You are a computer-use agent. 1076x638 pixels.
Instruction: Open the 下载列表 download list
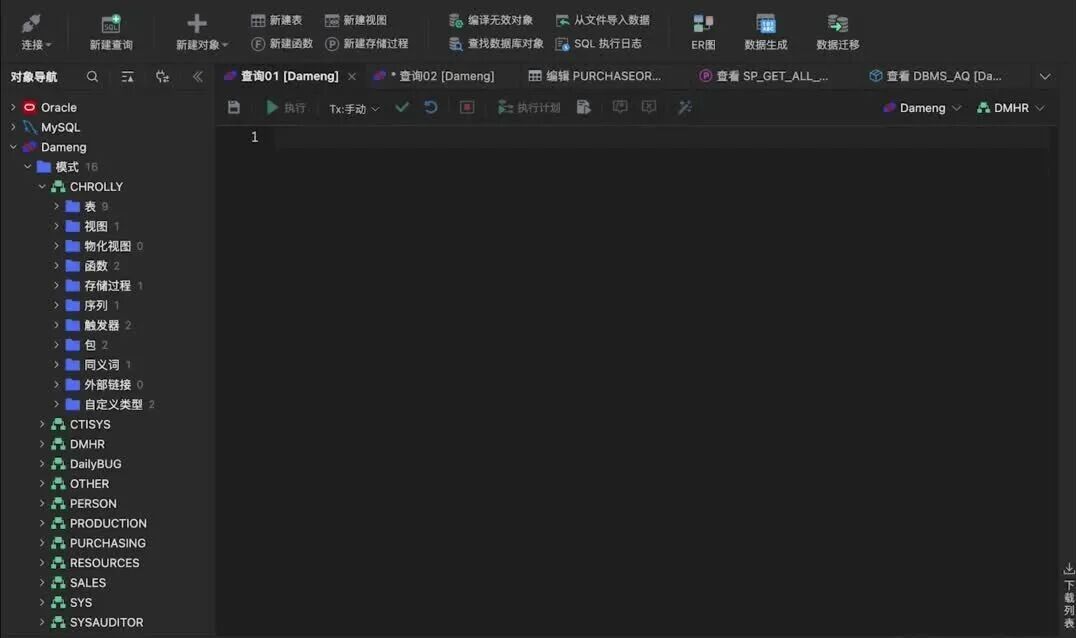(1068, 595)
